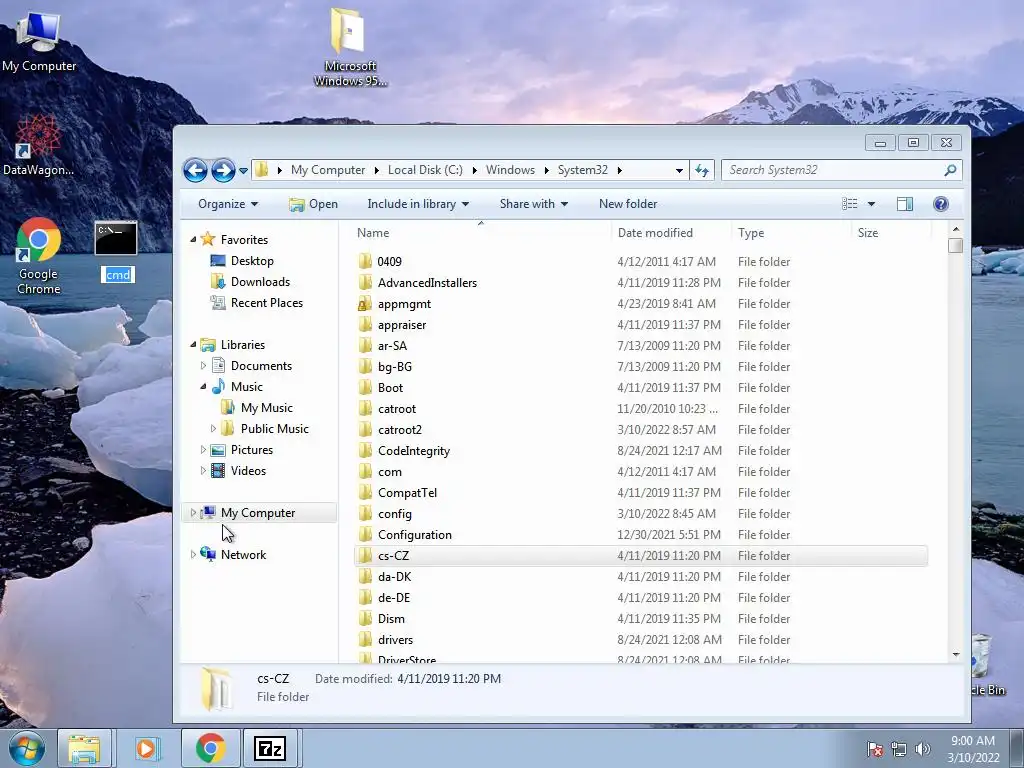Focus the Search System32 field
1024x768 pixels.
[841, 170]
